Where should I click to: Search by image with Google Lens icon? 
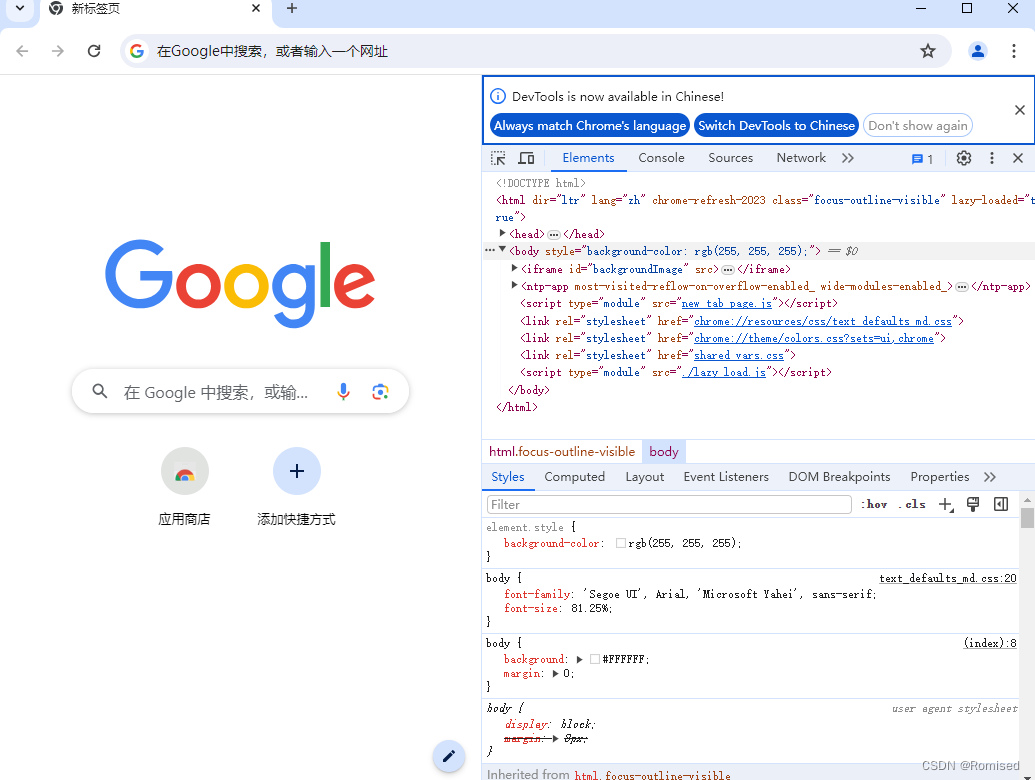(x=380, y=391)
